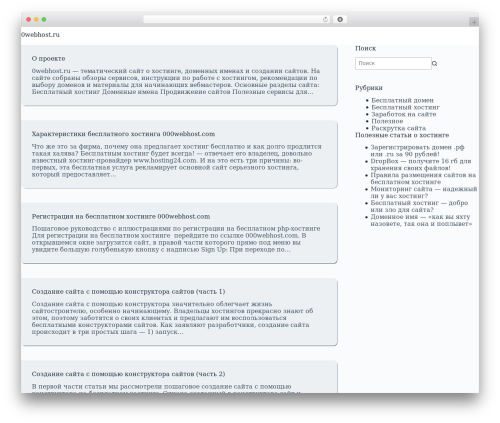Open a new tab with plus button

tap(474, 22)
